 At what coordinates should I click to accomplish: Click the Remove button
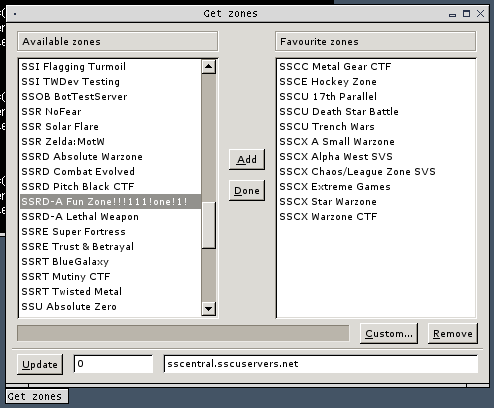tap(453, 333)
